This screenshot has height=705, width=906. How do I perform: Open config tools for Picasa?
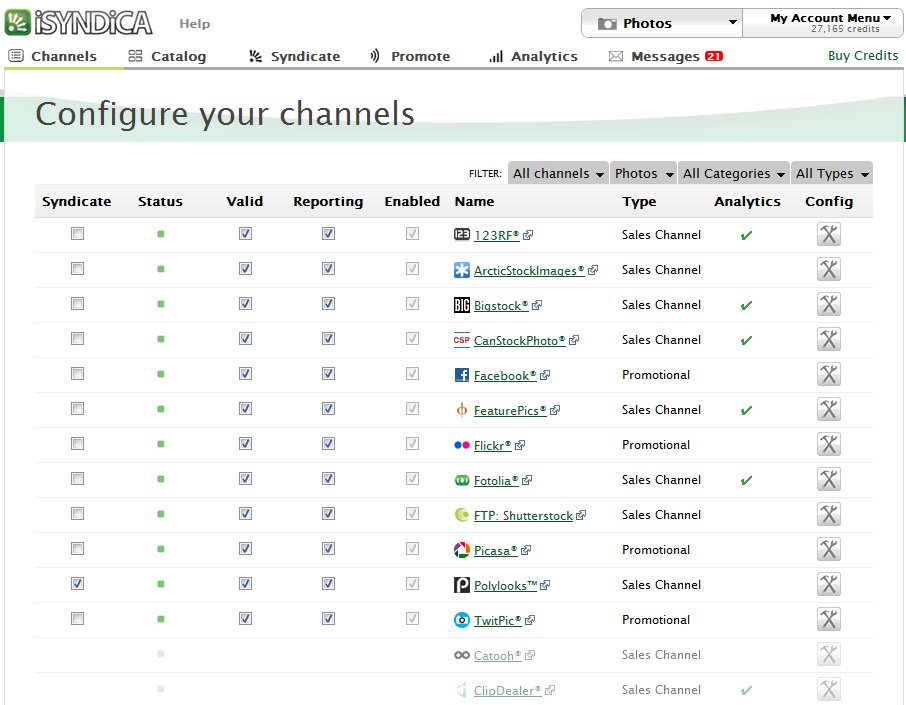829,550
